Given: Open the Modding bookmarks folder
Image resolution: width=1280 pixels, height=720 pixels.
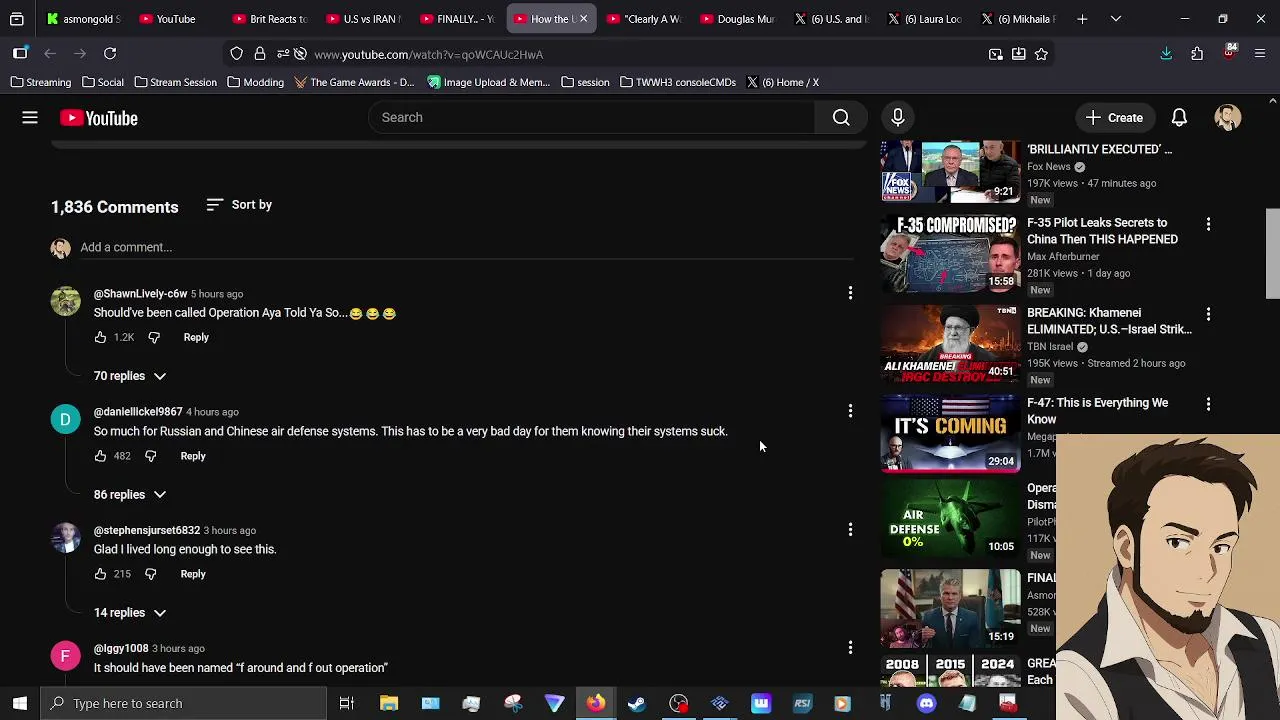Looking at the screenshot, I should pos(256,82).
